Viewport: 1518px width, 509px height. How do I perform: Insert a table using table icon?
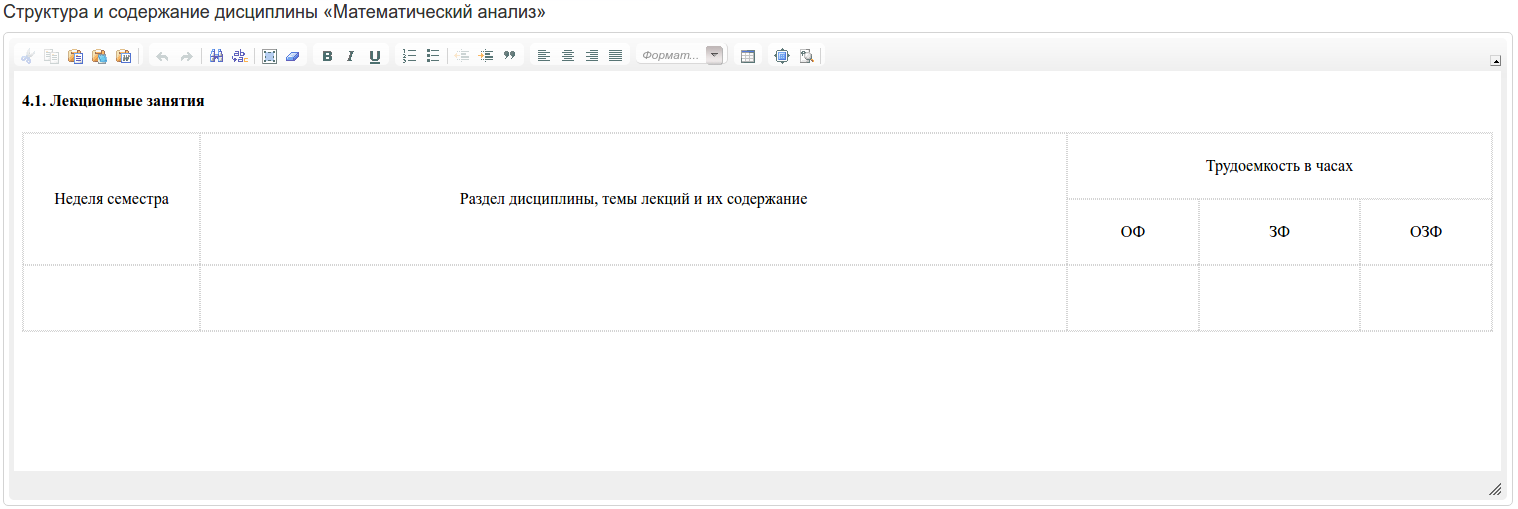(747, 56)
